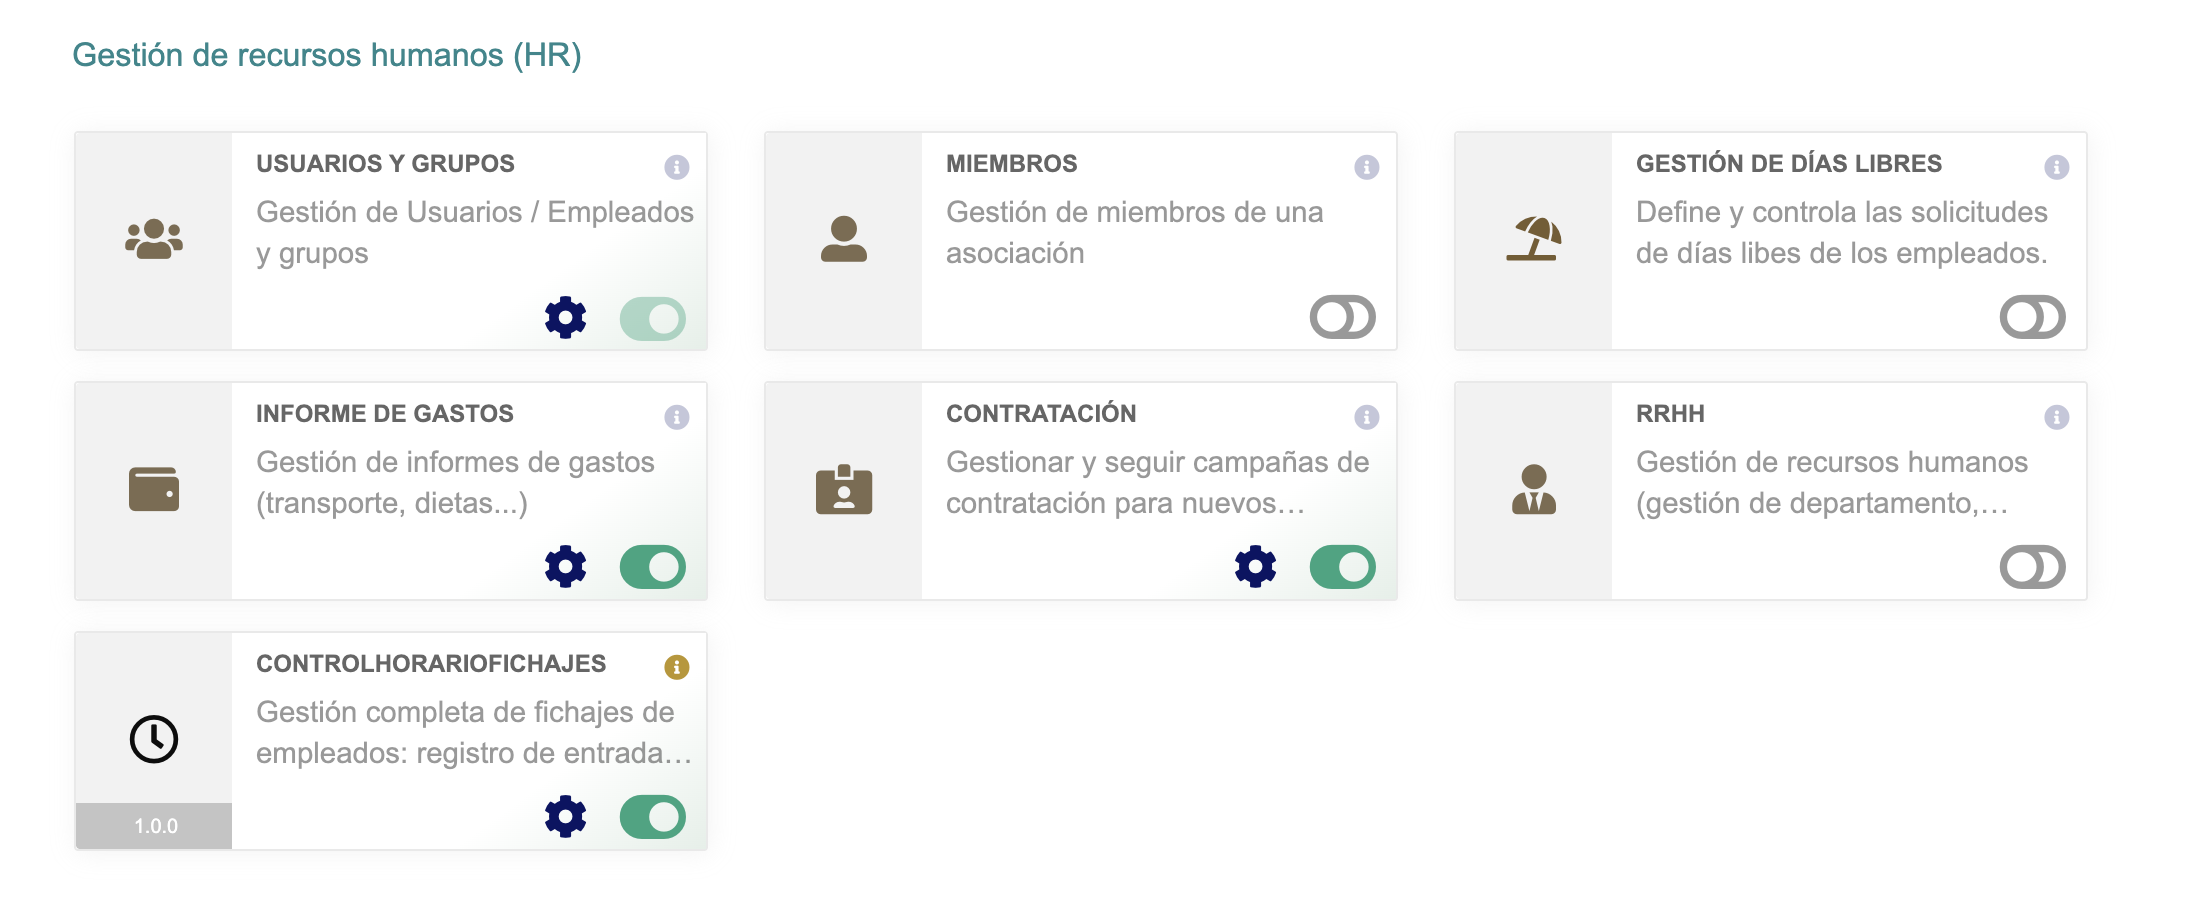2206x908 pixels.
Task: Turn off ControlHorarioFichajes module
Action: 652,817
